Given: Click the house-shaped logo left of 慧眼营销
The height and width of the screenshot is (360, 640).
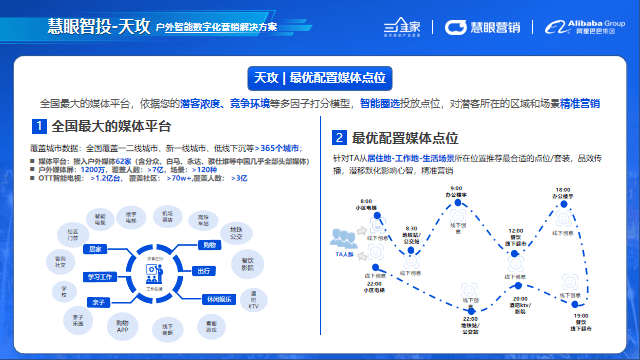Looking at the screenshot, I should [x=402, y=27].
